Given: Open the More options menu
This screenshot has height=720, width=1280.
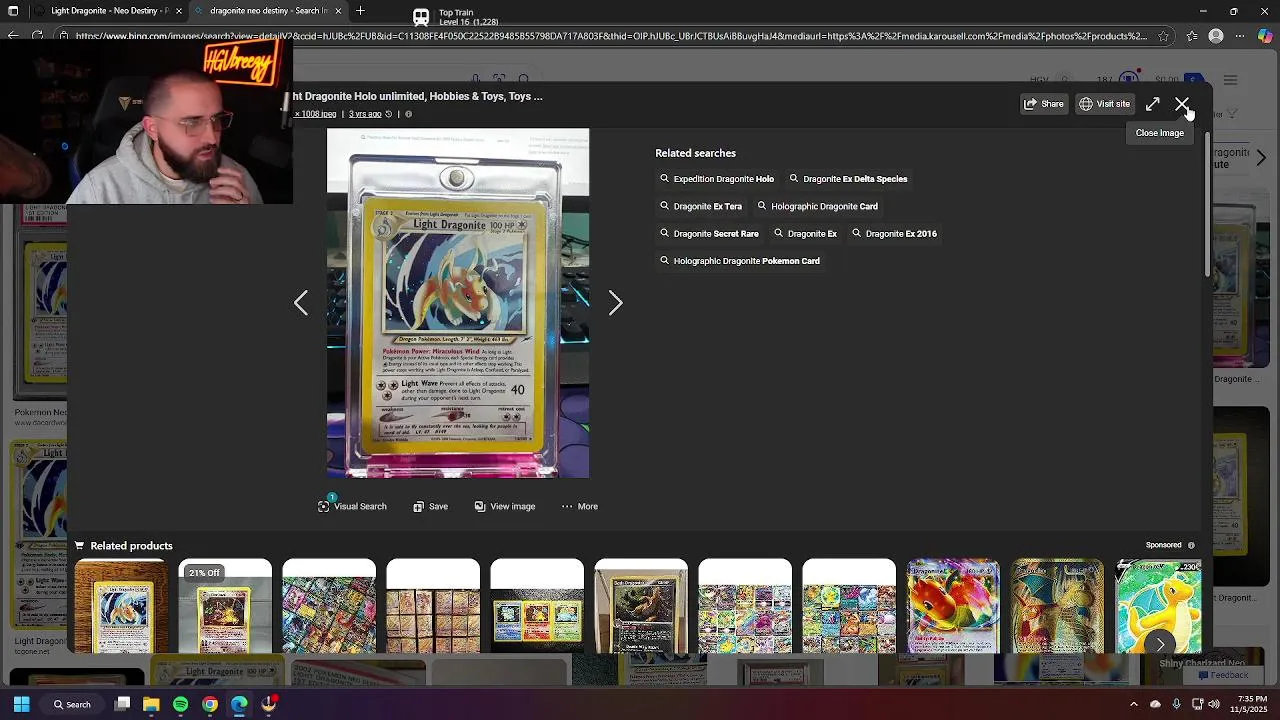Looking at the screenshot, I should pos(579,506).
